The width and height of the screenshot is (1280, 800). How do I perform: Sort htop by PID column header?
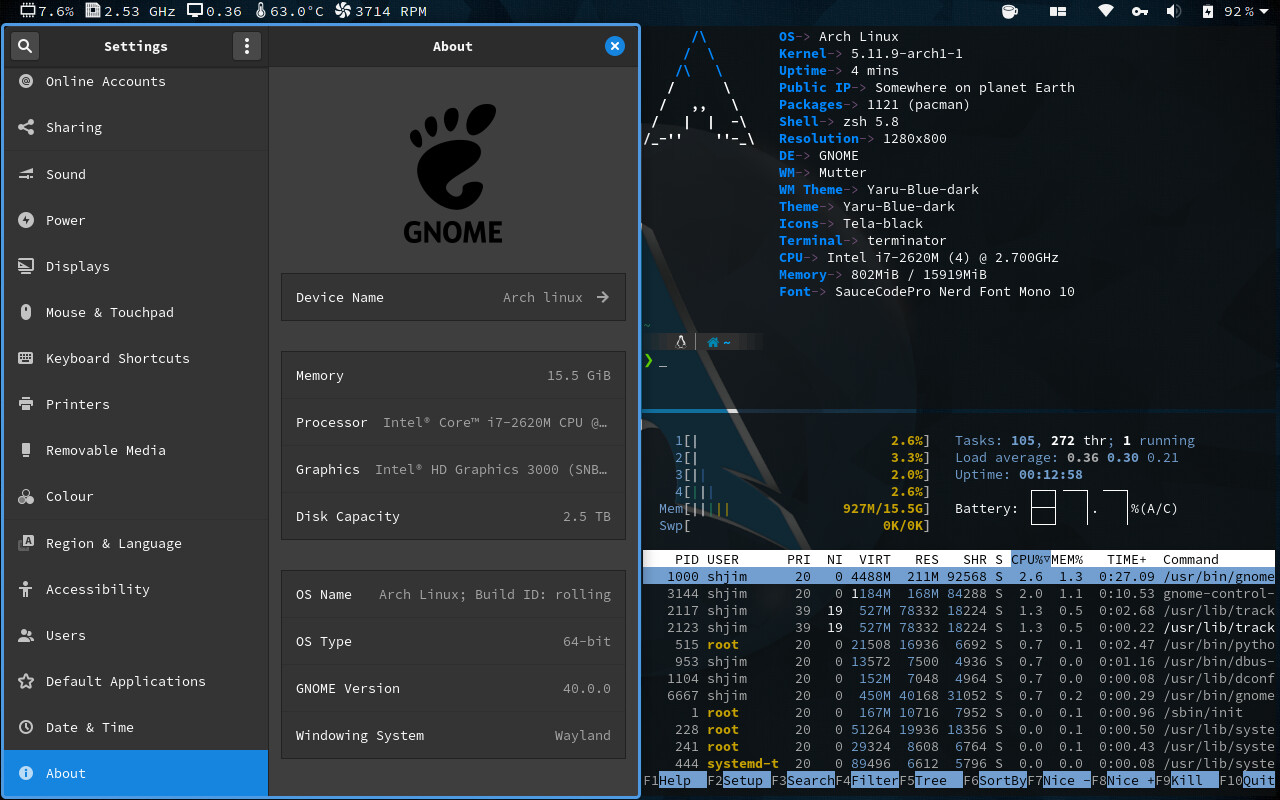(687, 559)
